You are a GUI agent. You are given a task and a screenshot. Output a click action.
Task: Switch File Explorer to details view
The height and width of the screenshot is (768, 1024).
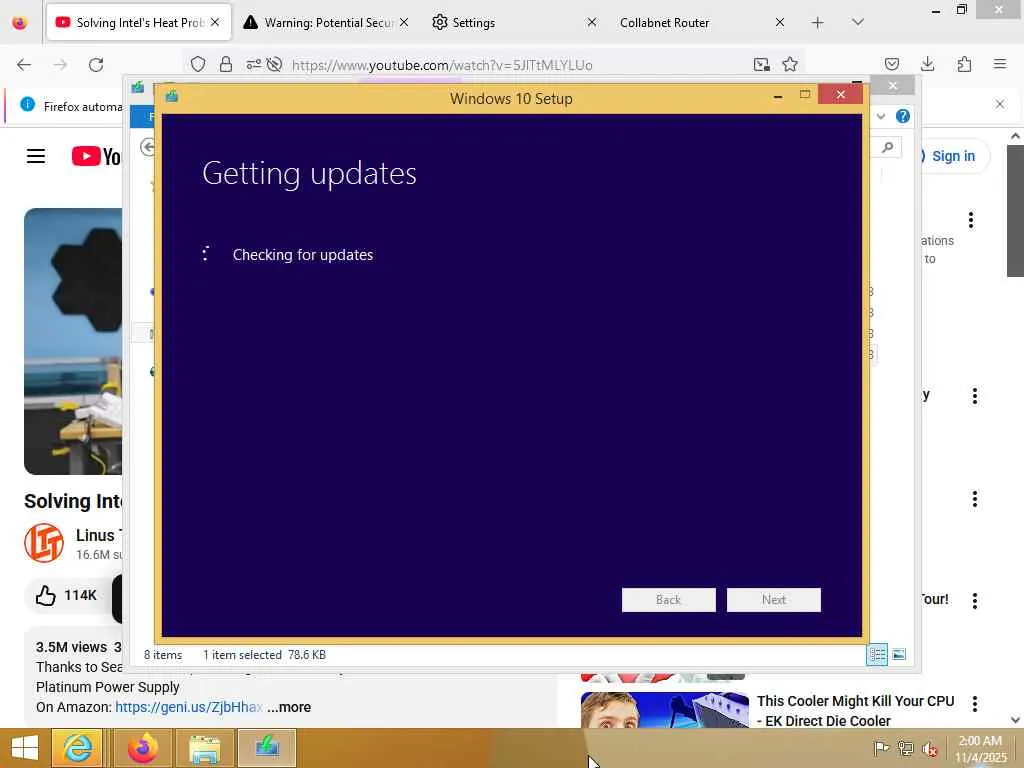point(877,654)
